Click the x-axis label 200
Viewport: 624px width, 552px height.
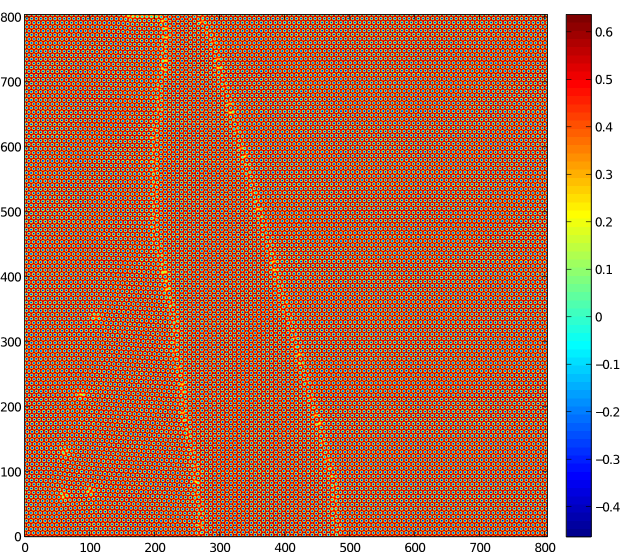155,547
